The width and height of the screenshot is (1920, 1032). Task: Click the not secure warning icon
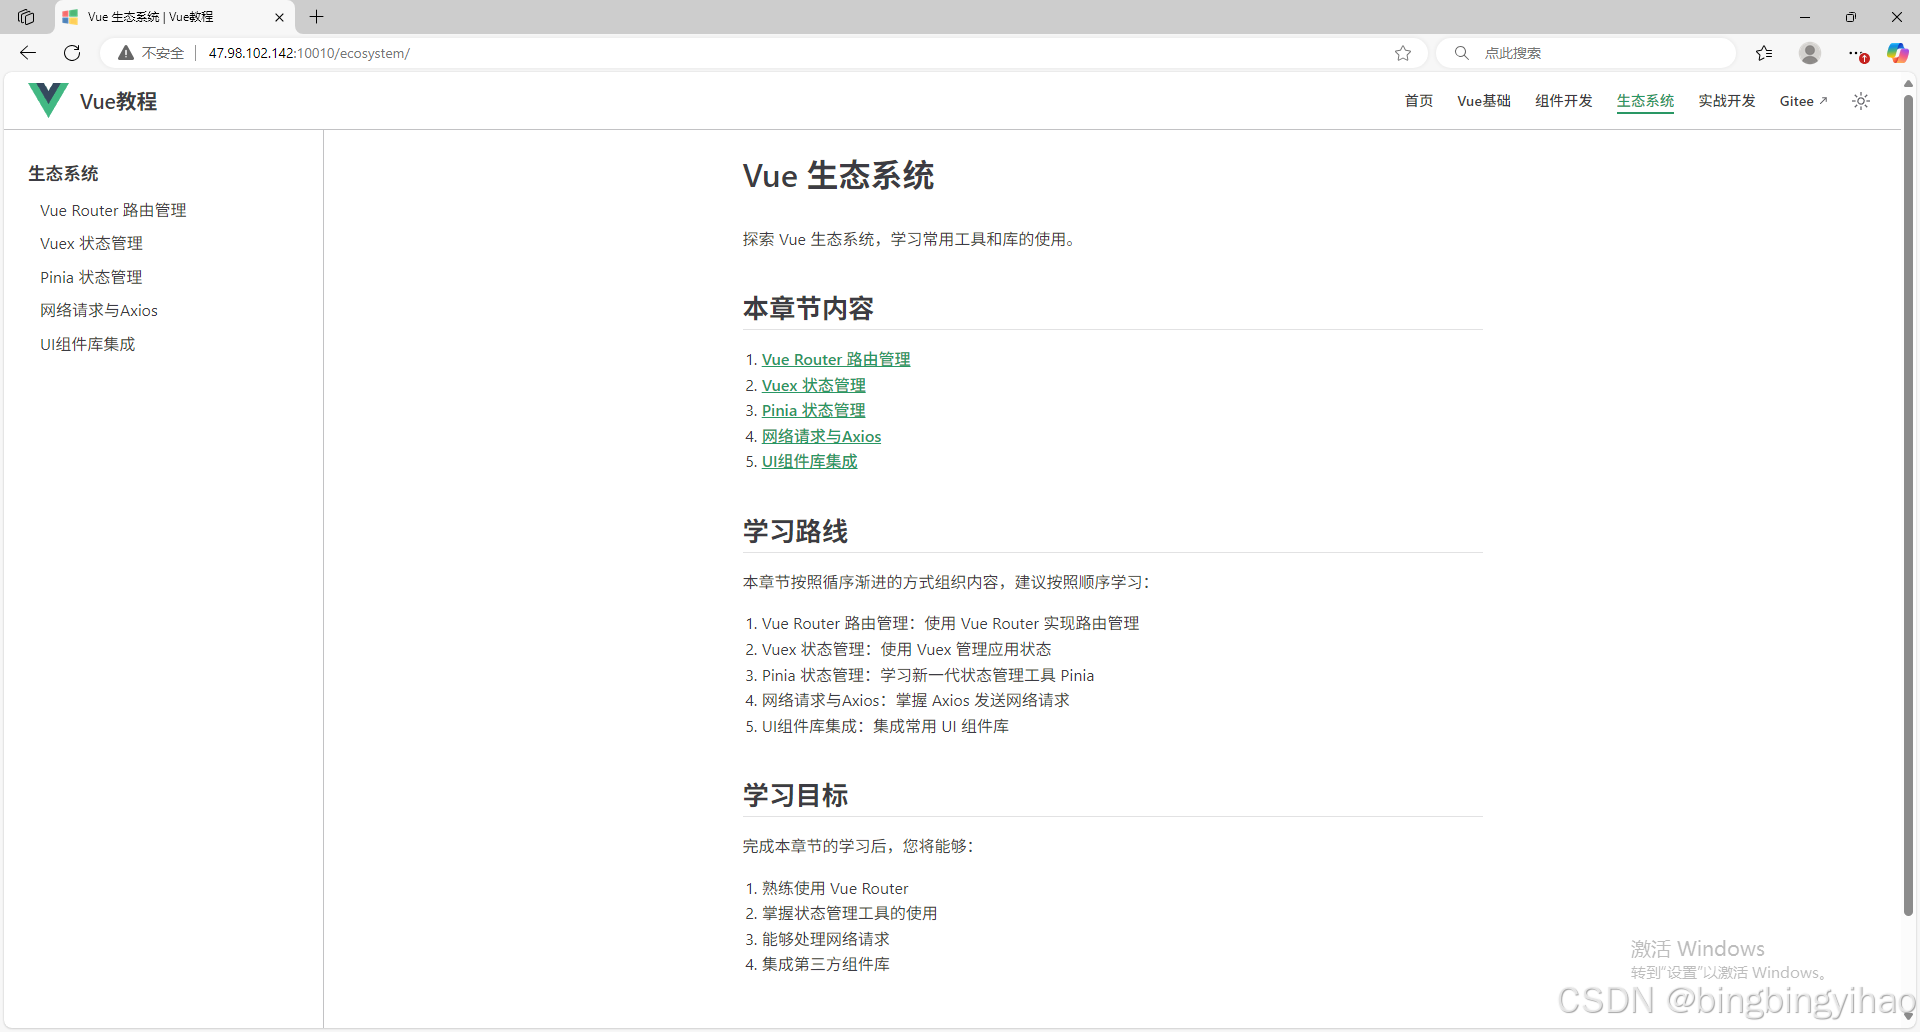(126, 53)
